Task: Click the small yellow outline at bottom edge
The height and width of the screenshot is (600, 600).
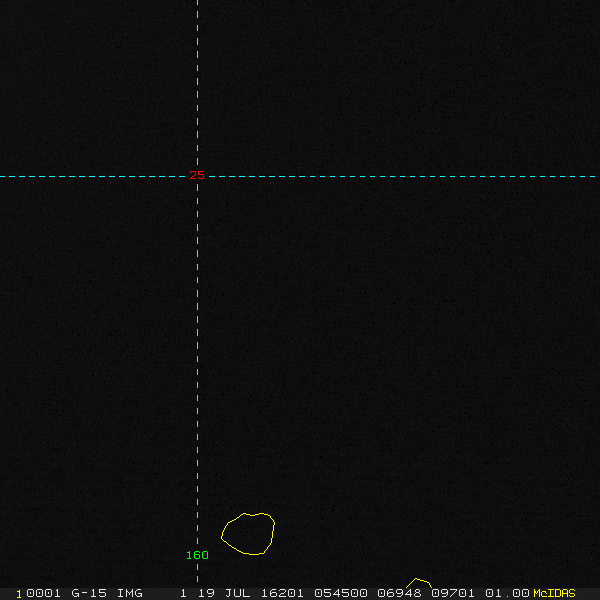Action: click(x=419, y=583)
